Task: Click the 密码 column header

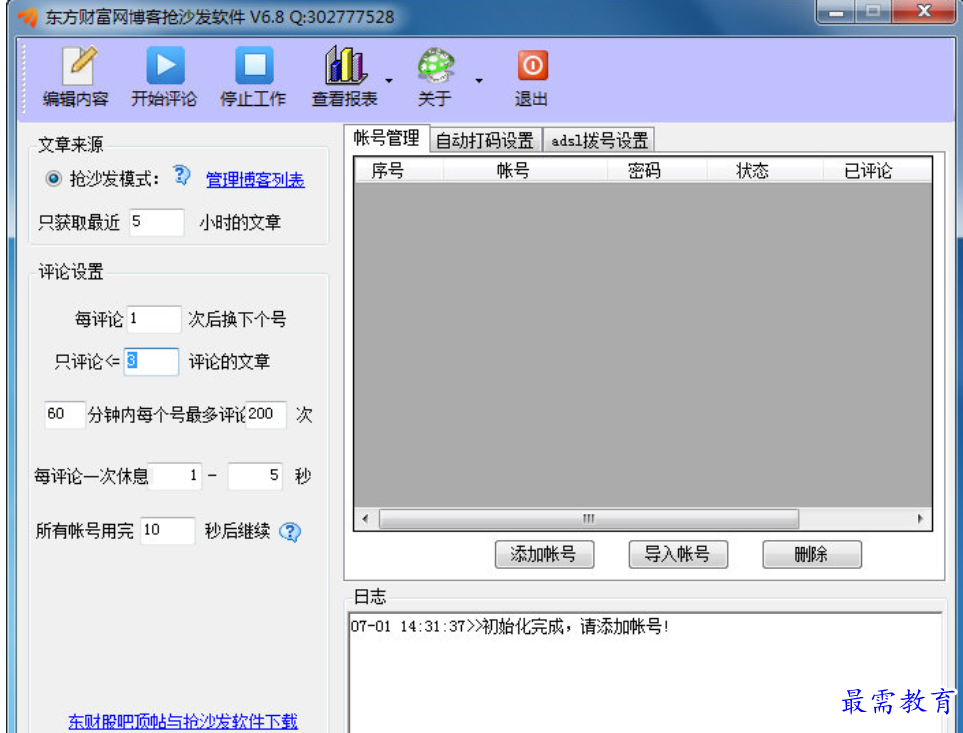Action: [657, 170]
